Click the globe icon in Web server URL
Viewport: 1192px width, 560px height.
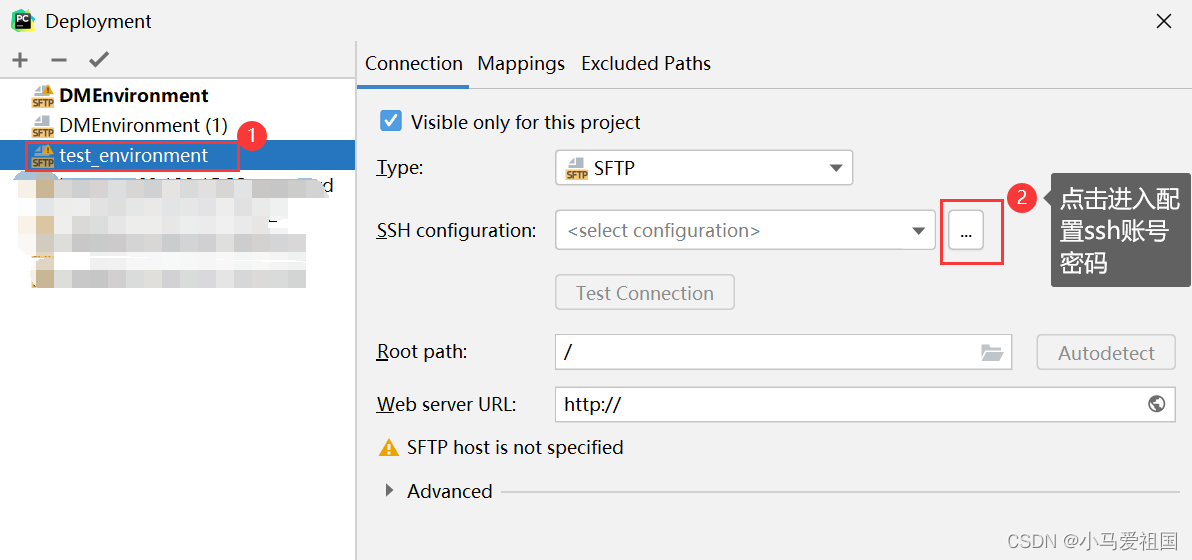1156,404
